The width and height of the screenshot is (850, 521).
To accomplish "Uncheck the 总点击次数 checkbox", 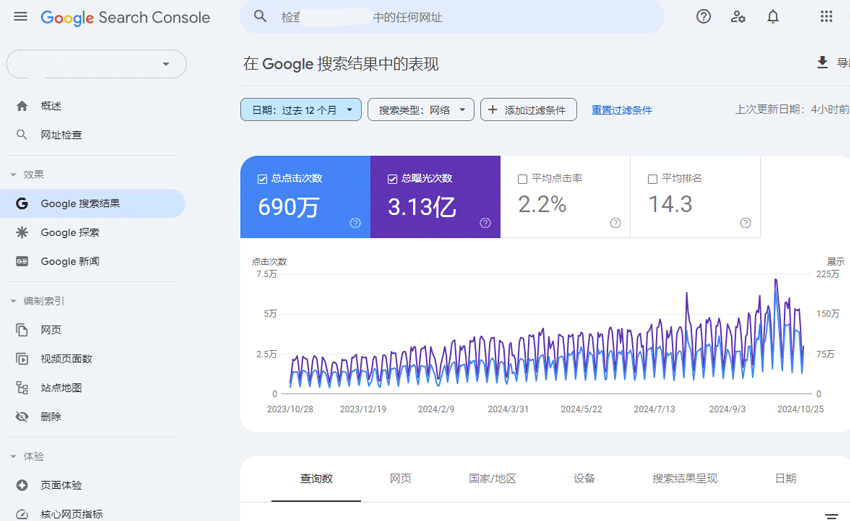I will click(x=262, y=179).
